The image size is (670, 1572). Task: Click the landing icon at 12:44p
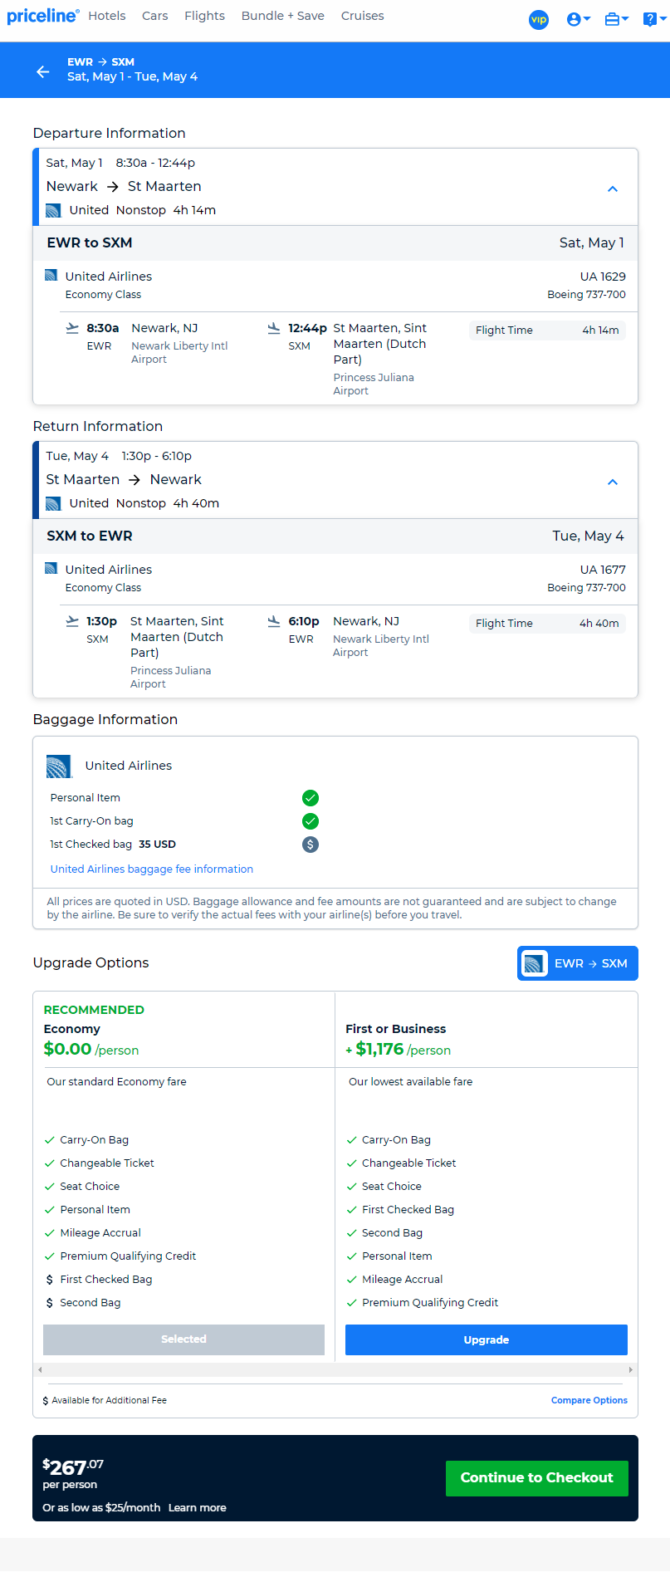tap(274, 327)
